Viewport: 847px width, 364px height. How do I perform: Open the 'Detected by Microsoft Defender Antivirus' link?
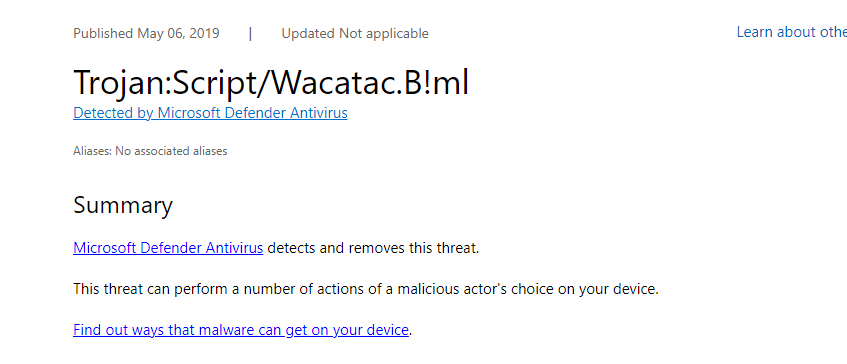(x=210, y=113)
